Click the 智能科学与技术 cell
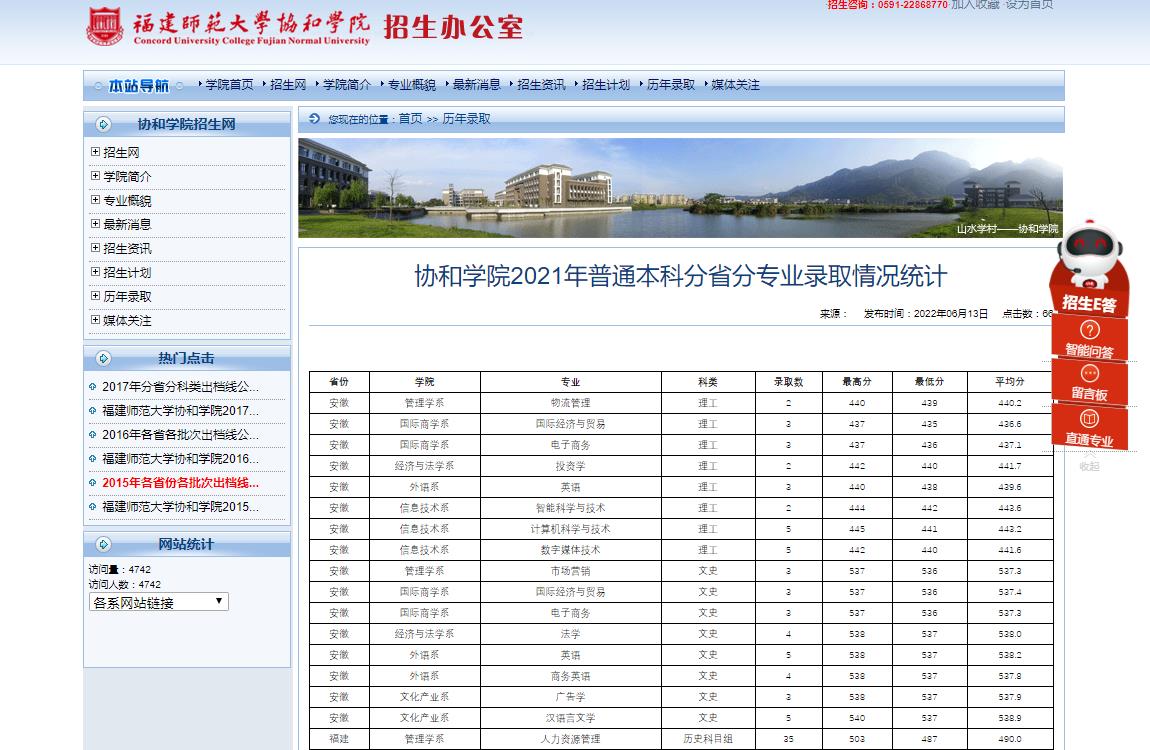The image size is (1150, 750). (571, 508)
